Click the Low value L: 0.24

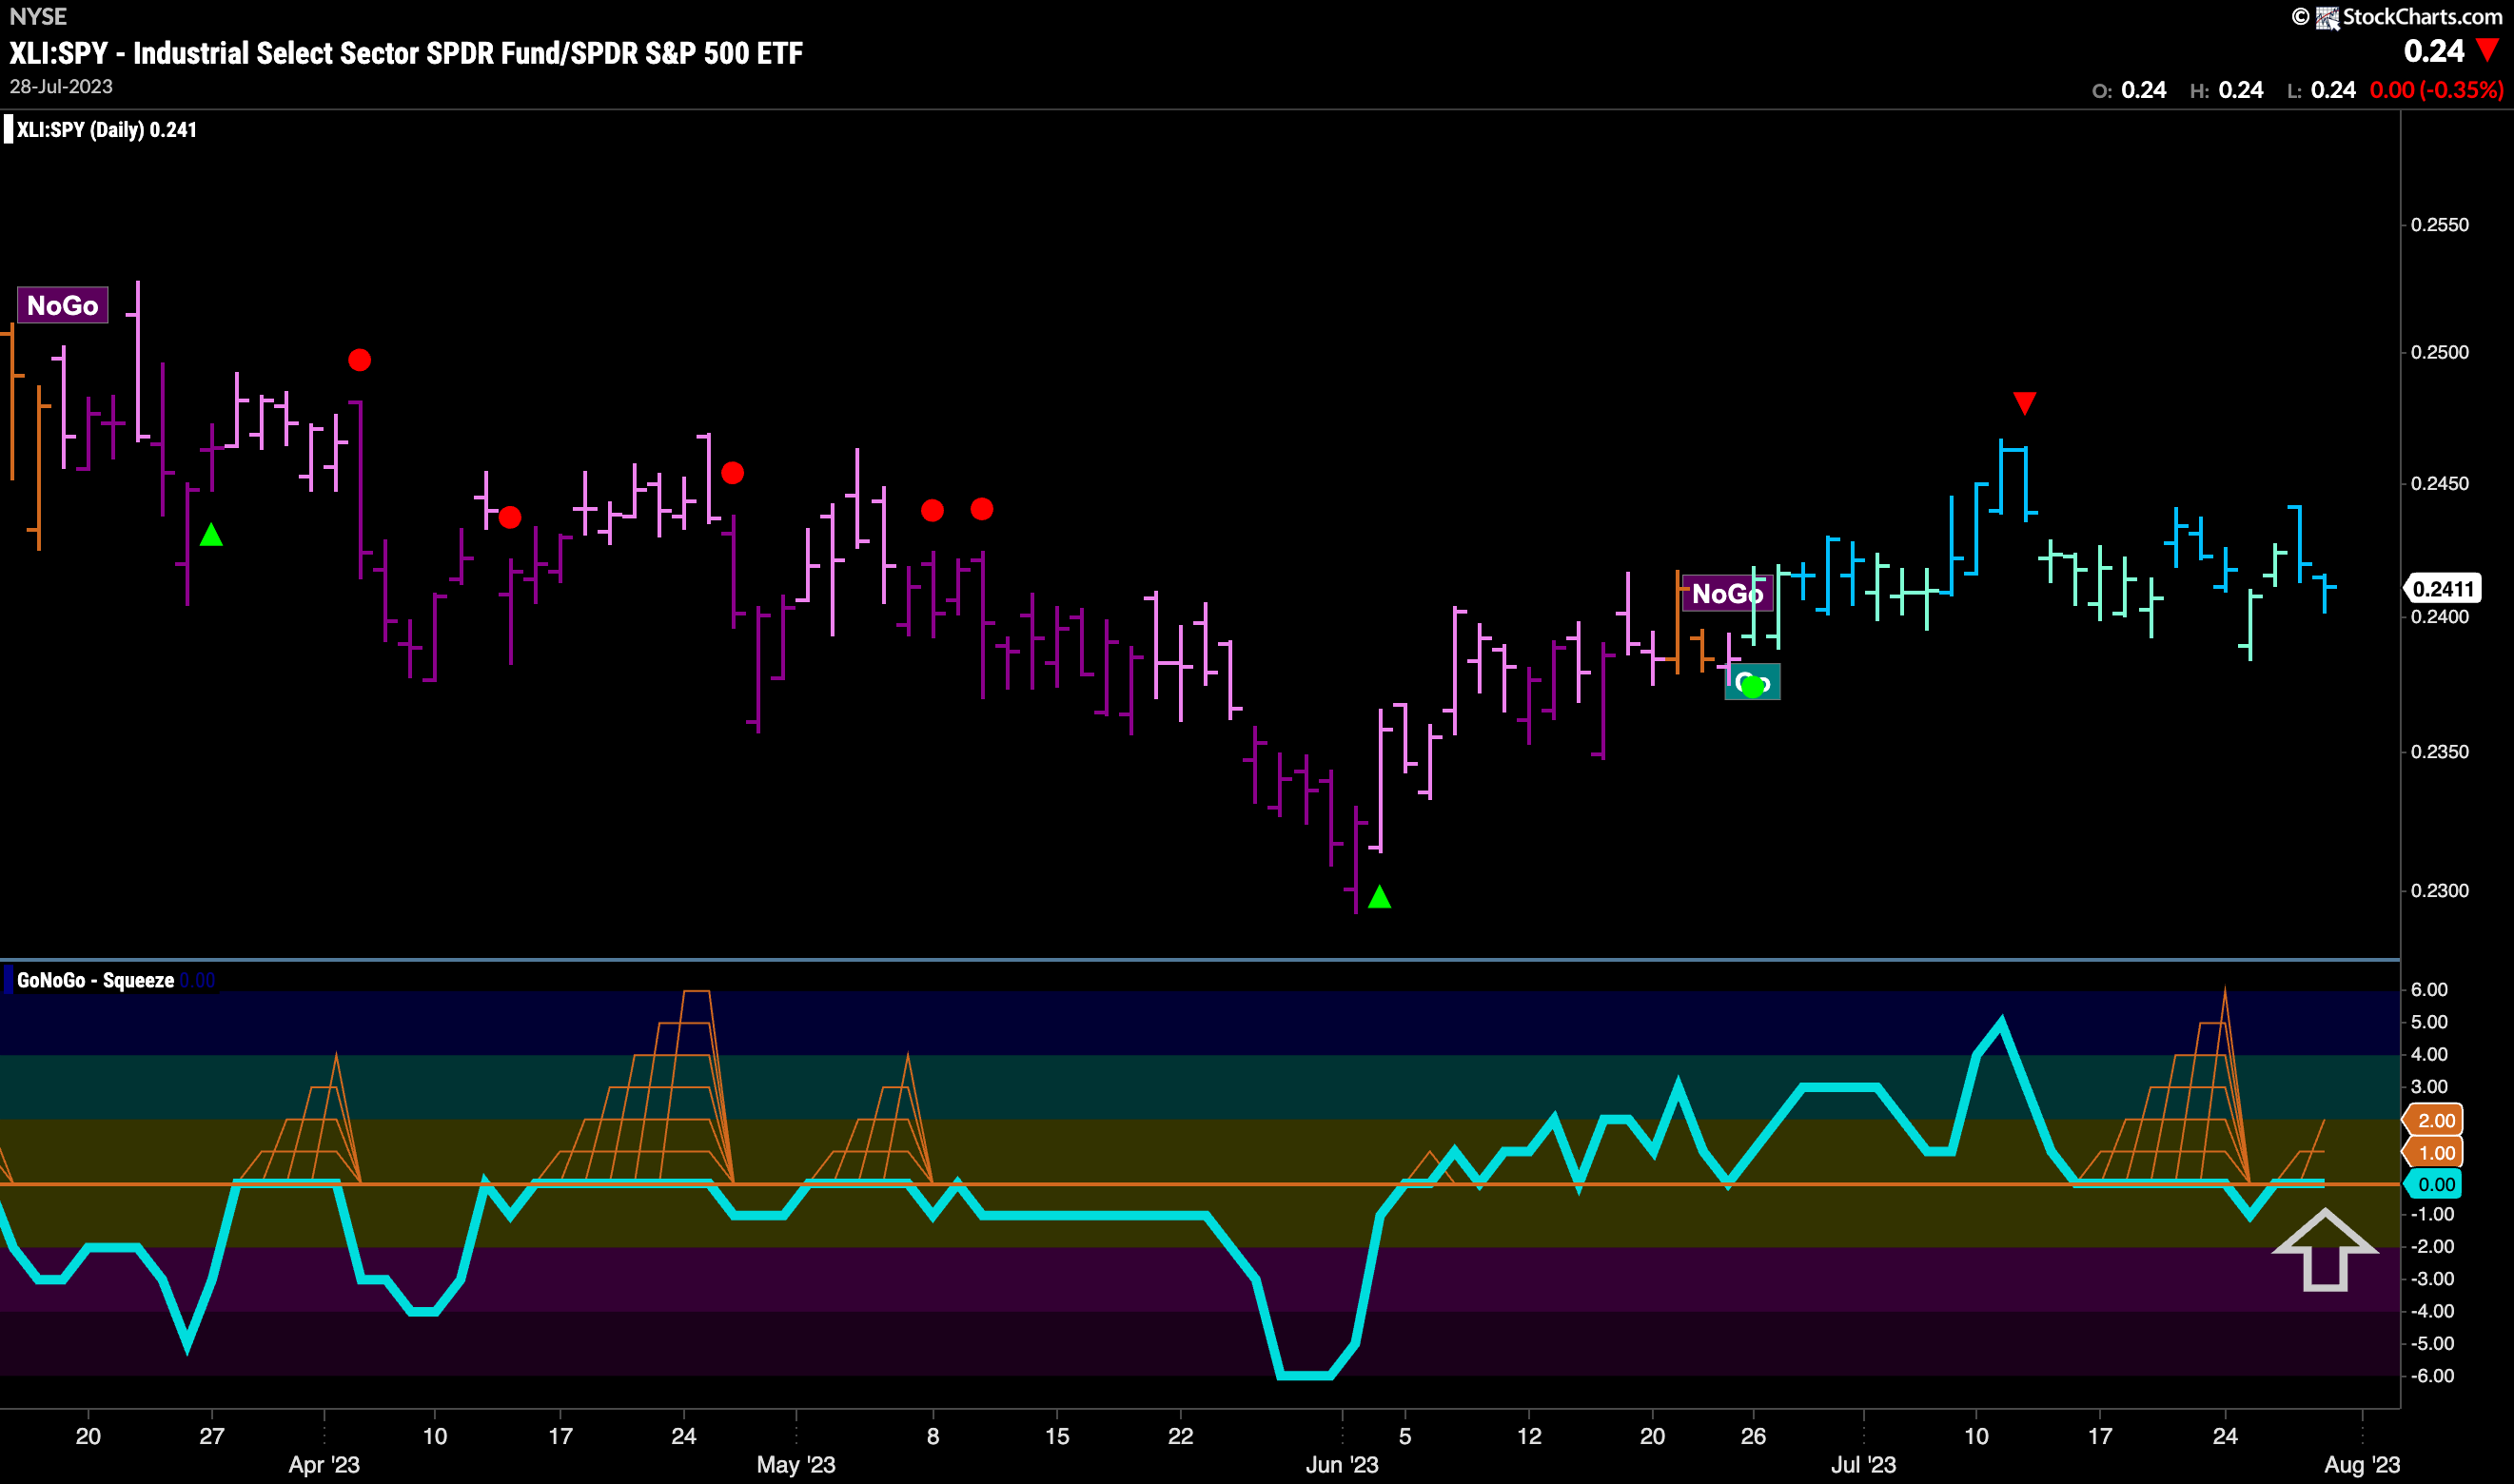pyautogui.click(x=2321, y=90)
